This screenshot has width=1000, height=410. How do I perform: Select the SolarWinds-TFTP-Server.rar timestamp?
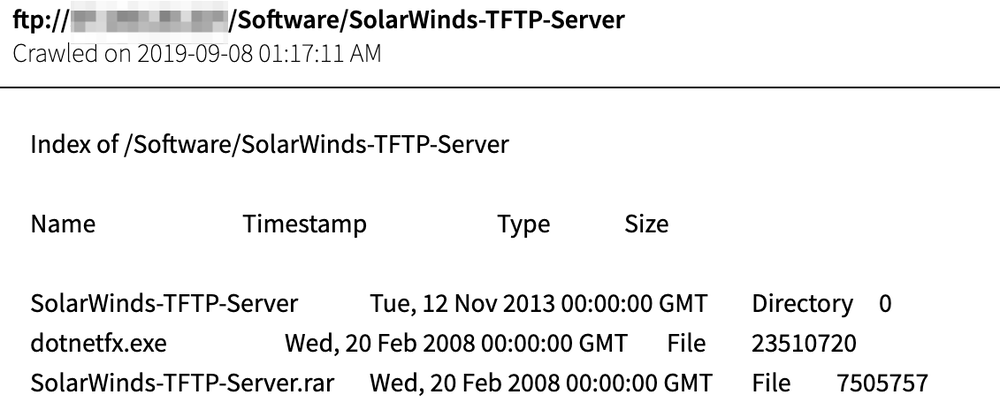click(x=541, y=383)
